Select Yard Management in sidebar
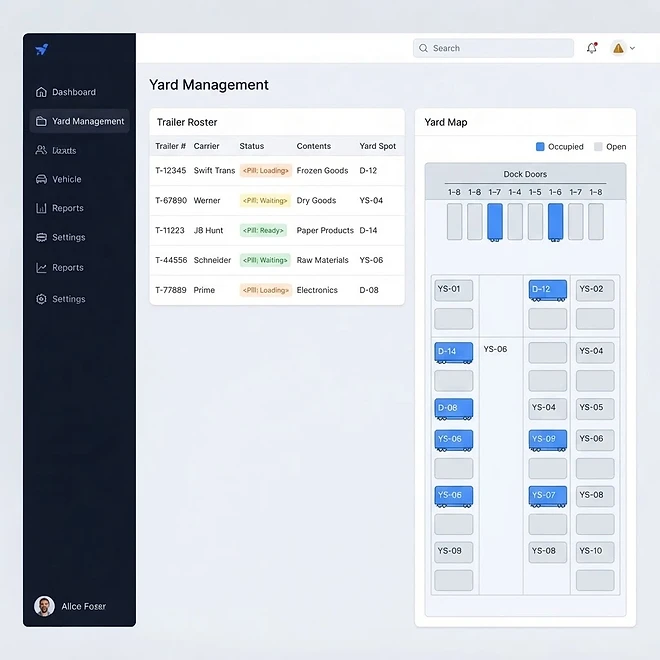 click(x=80, y=121)
